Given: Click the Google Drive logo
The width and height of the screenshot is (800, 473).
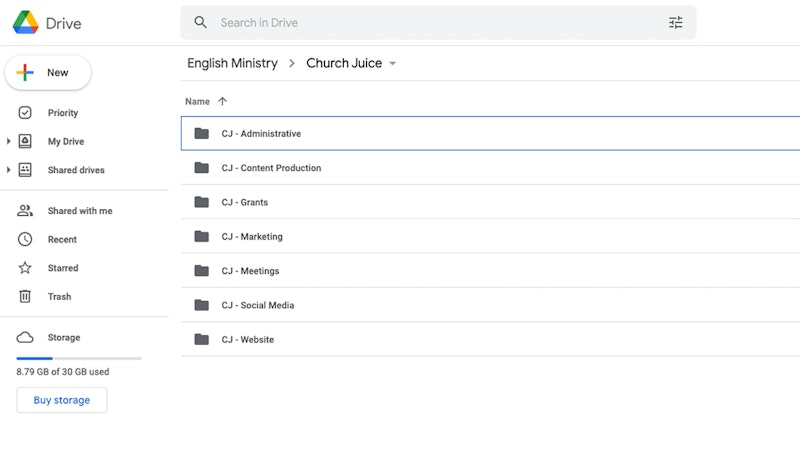Looking at the screenshot, I should (x=26, y=23).
